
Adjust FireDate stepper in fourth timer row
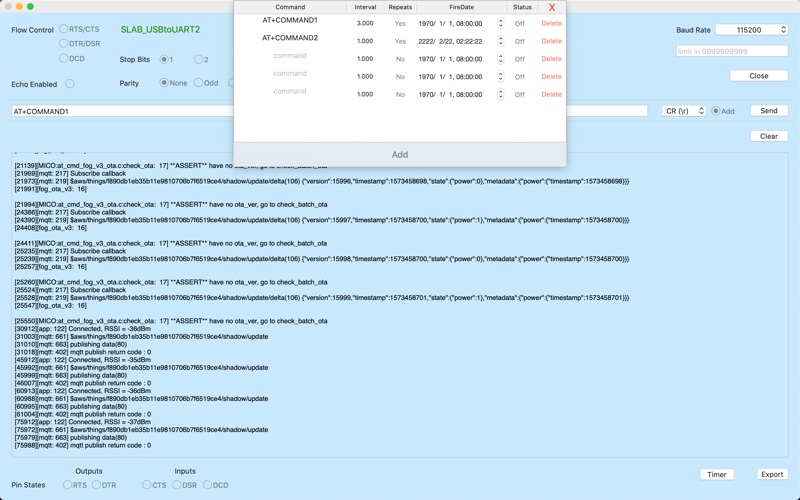coord(501,77)
